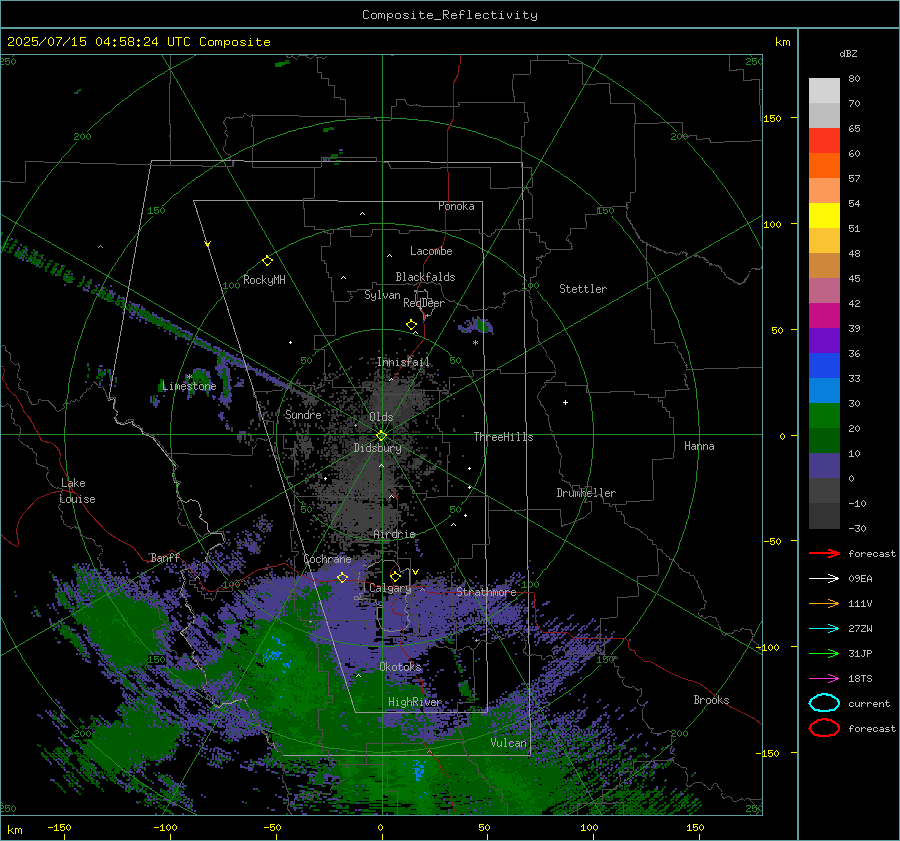Click the Sundre town label

point(303,415)
